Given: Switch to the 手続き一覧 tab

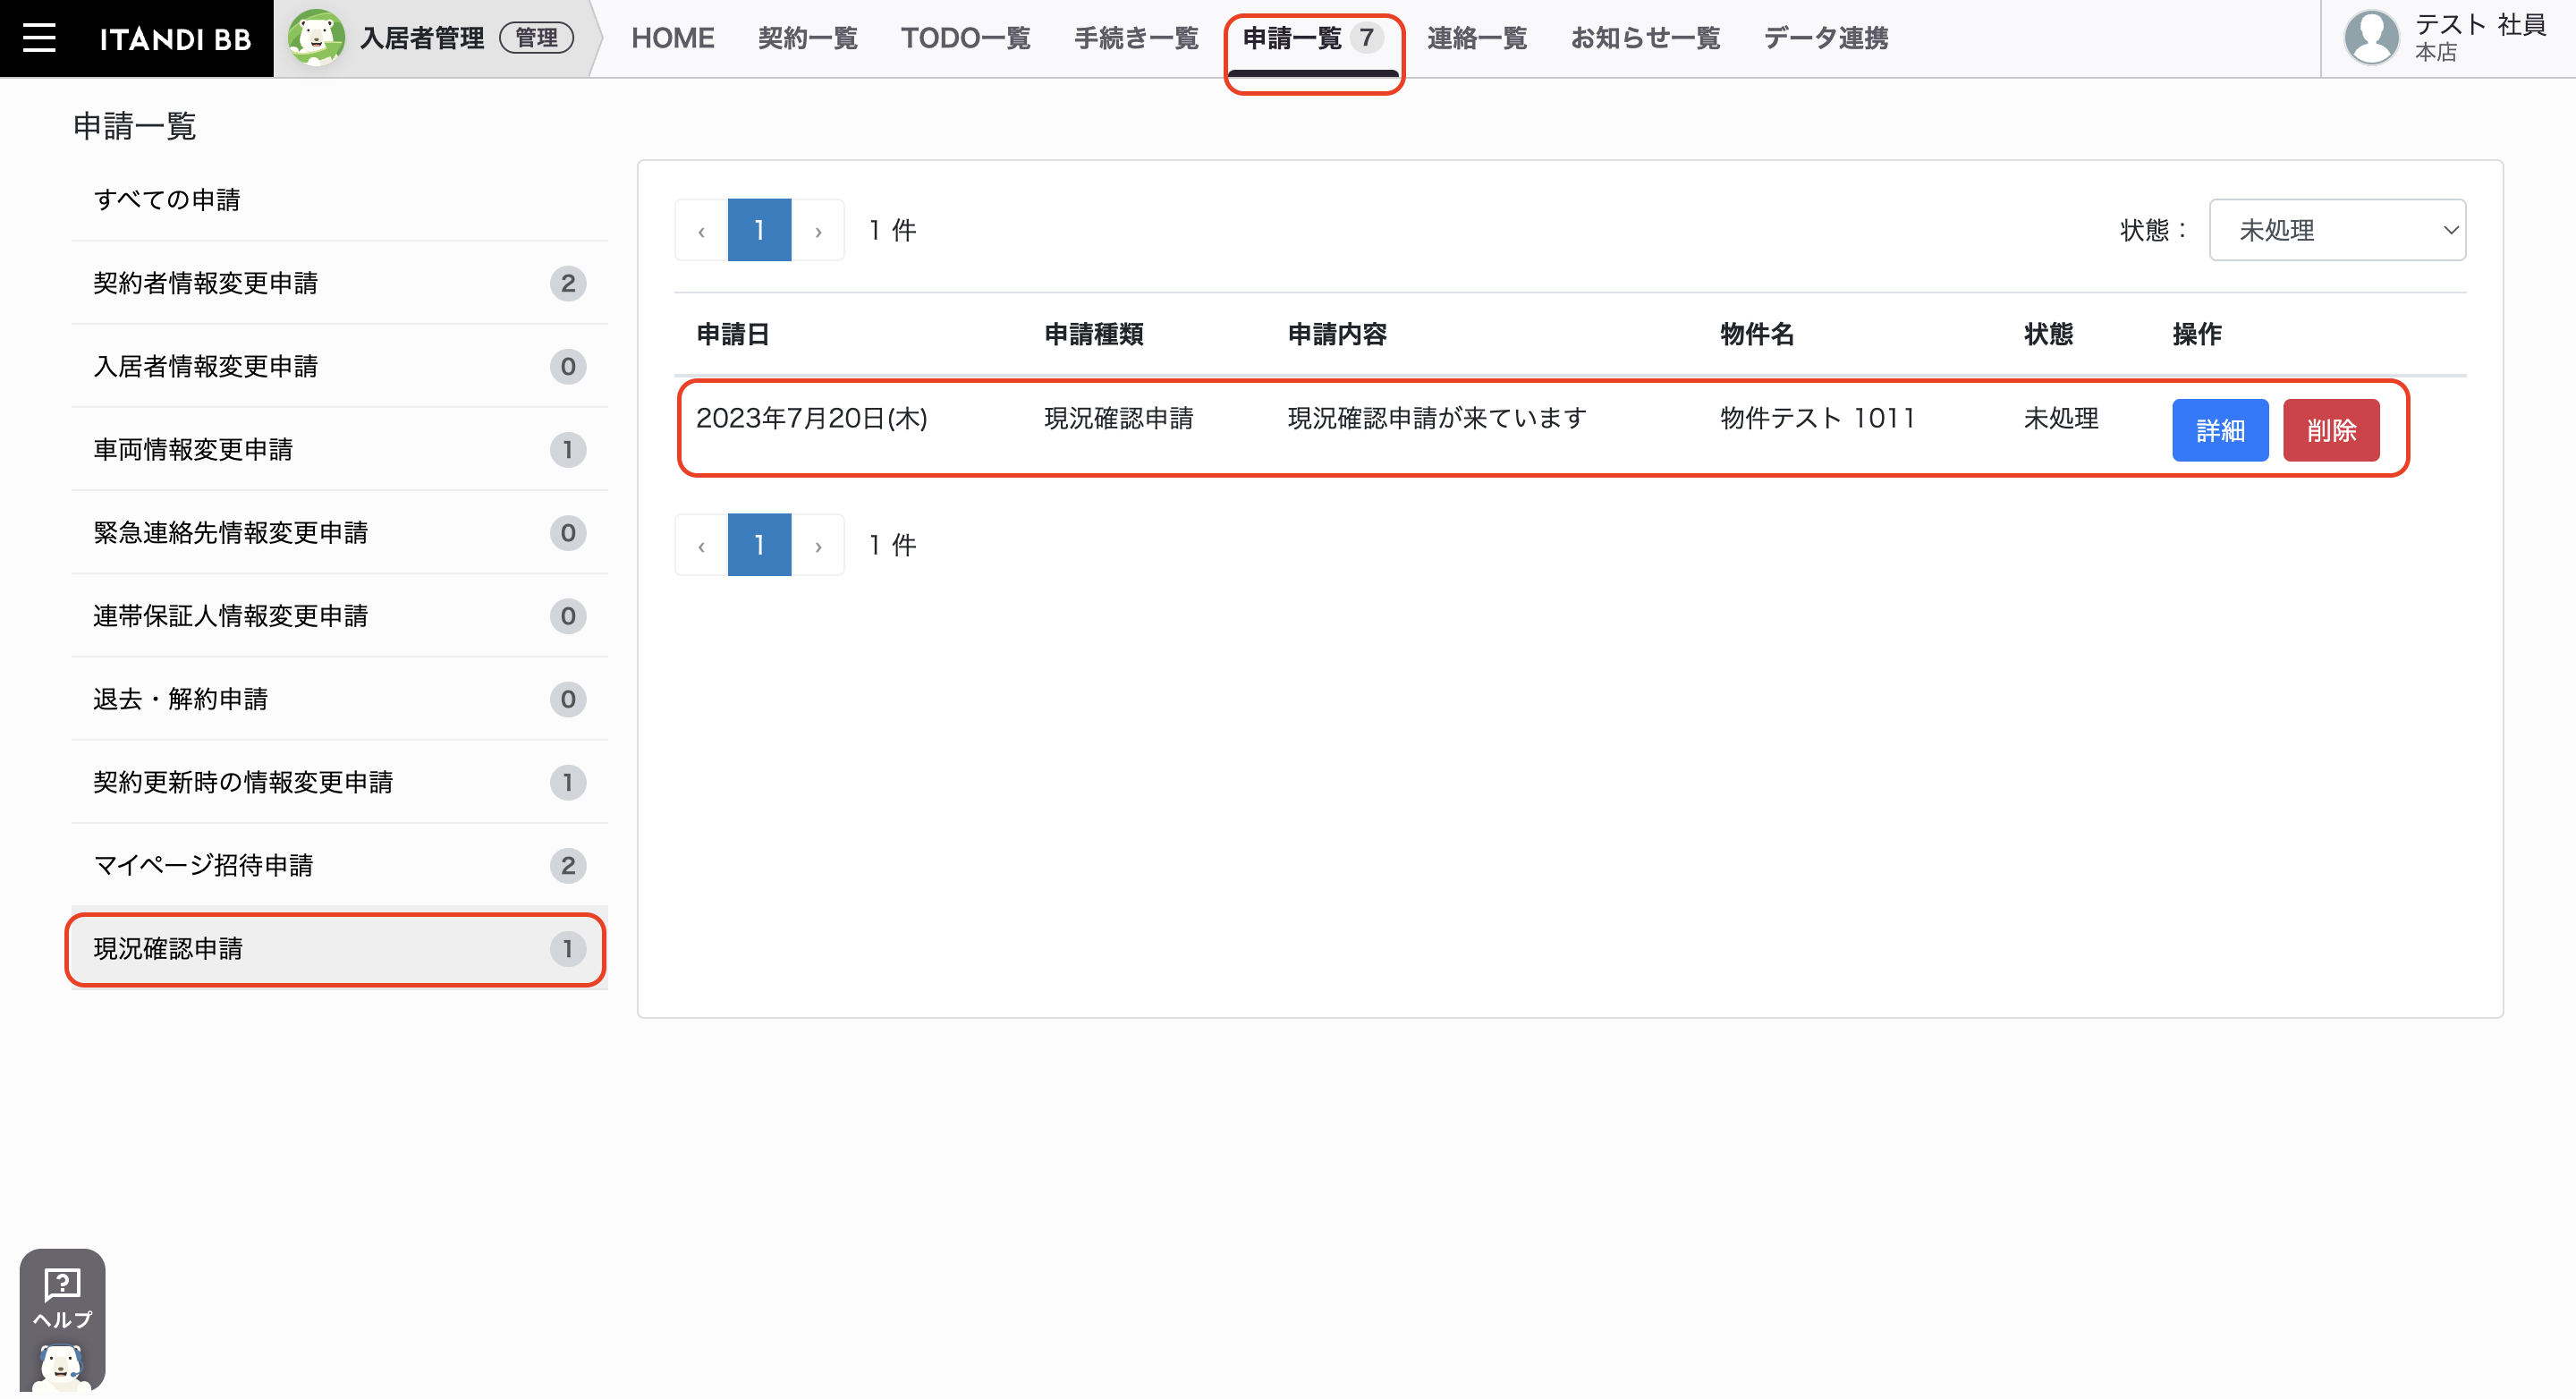Looking at the screenshot, I should coord(1136,38).
